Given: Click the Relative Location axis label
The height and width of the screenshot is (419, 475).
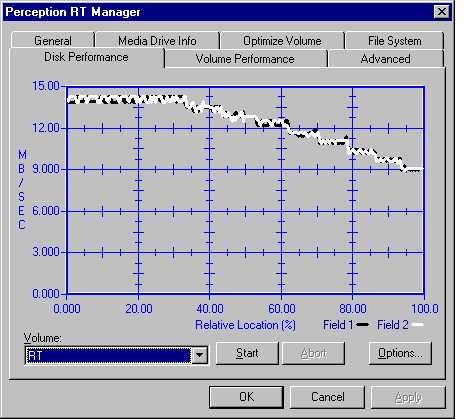Looking at the screenshot, I should [245, 325].
